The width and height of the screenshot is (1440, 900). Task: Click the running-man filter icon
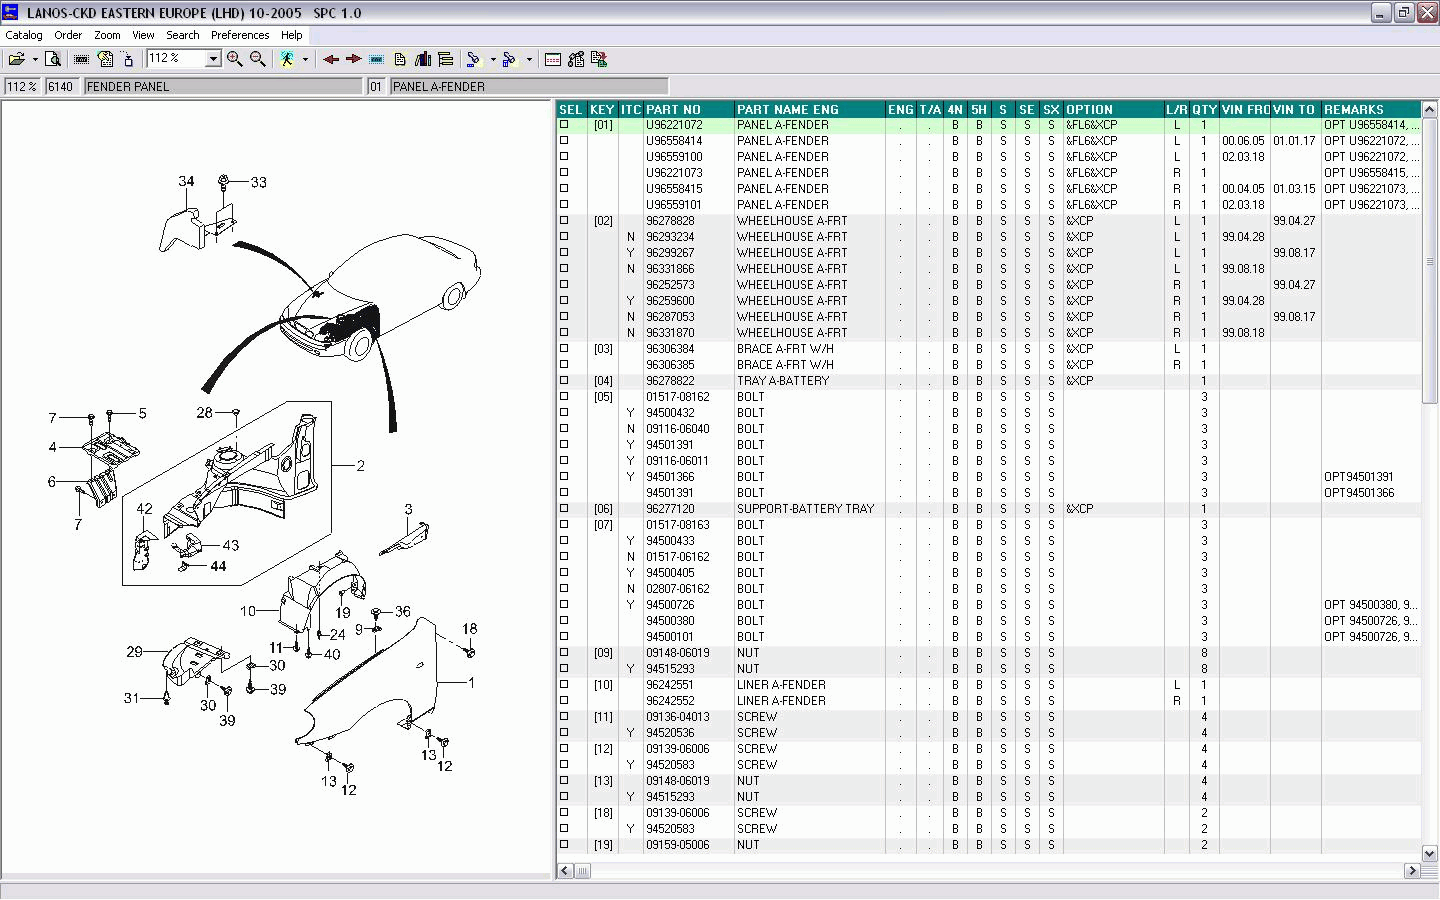pos(286,59)
